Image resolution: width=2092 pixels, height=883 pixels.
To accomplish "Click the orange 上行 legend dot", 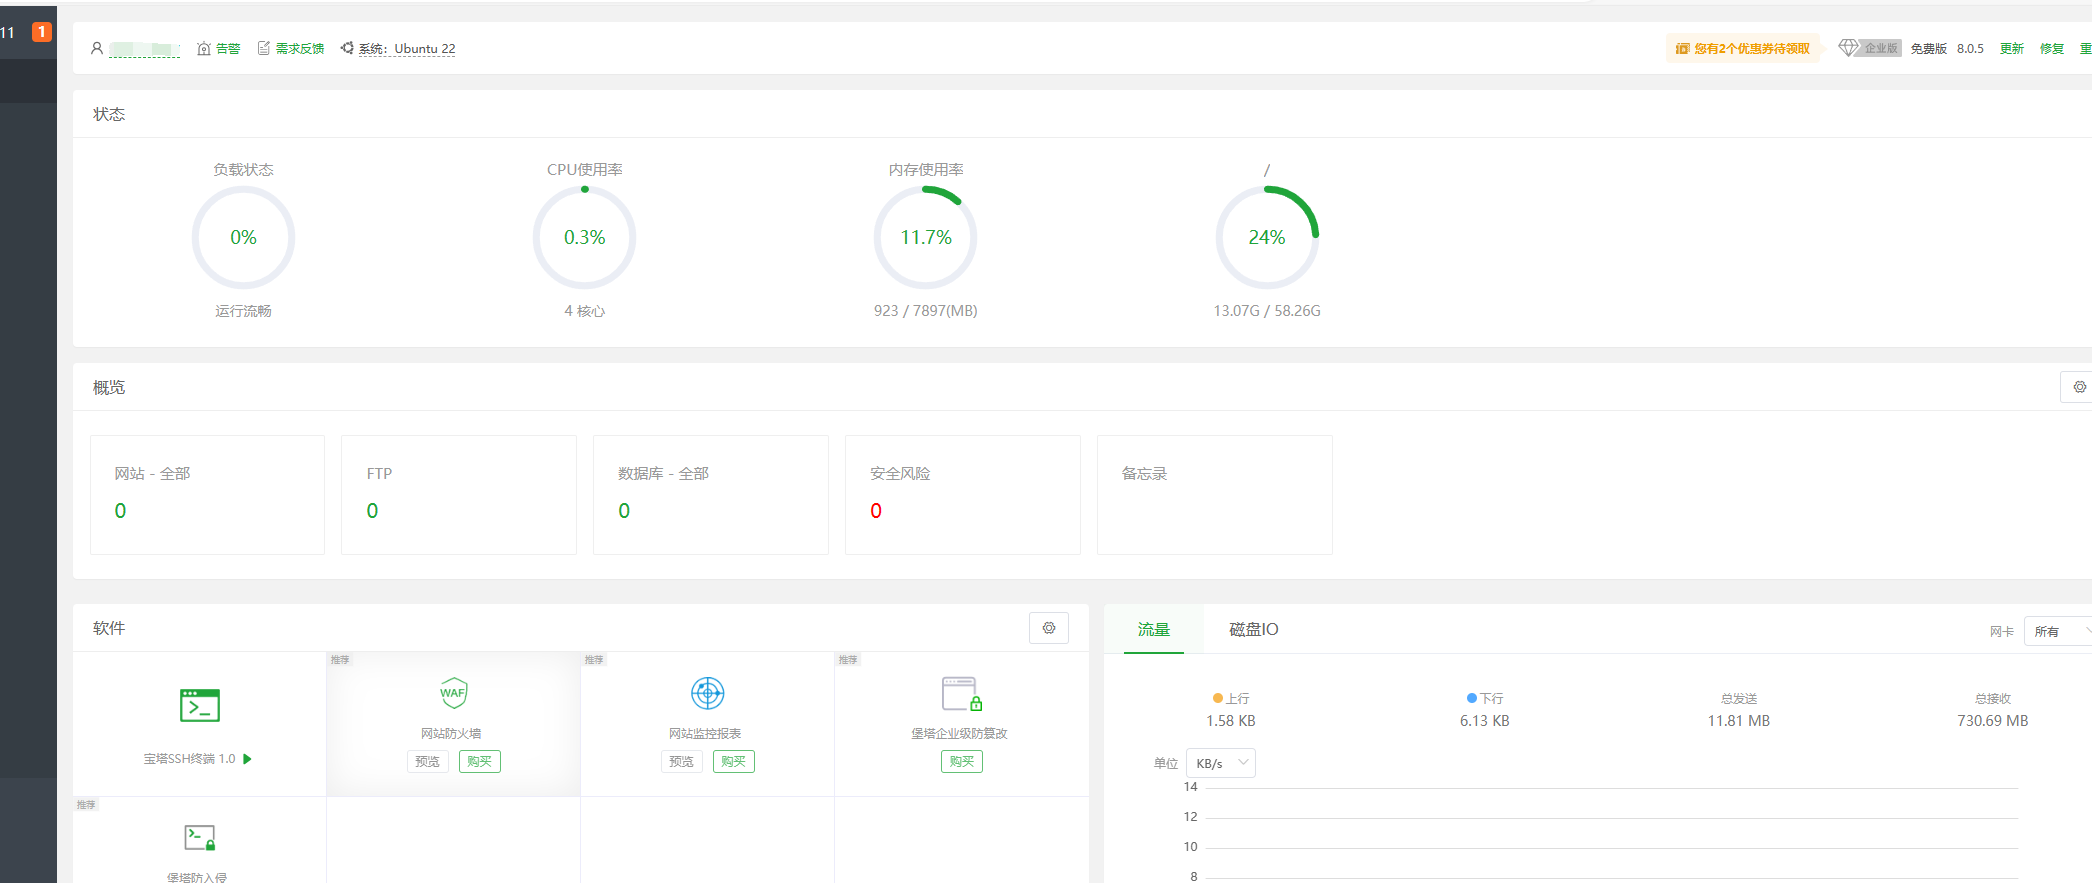I will (x=1218, y=698).
